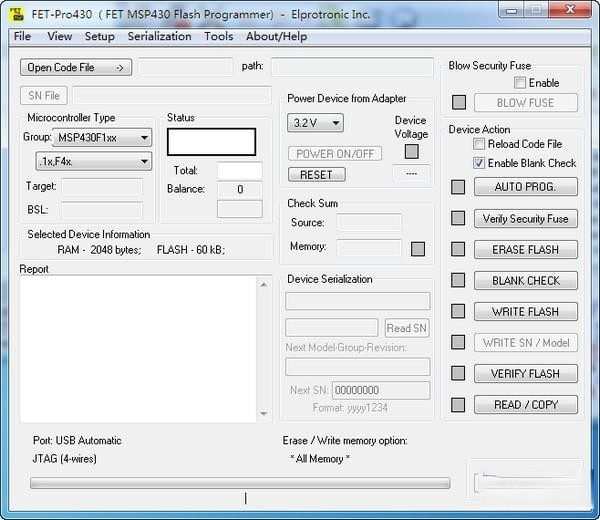600x520 pixels.
Task: Open the MSP430F1xx Group dropdown
Action: click(x=102, y=138)
